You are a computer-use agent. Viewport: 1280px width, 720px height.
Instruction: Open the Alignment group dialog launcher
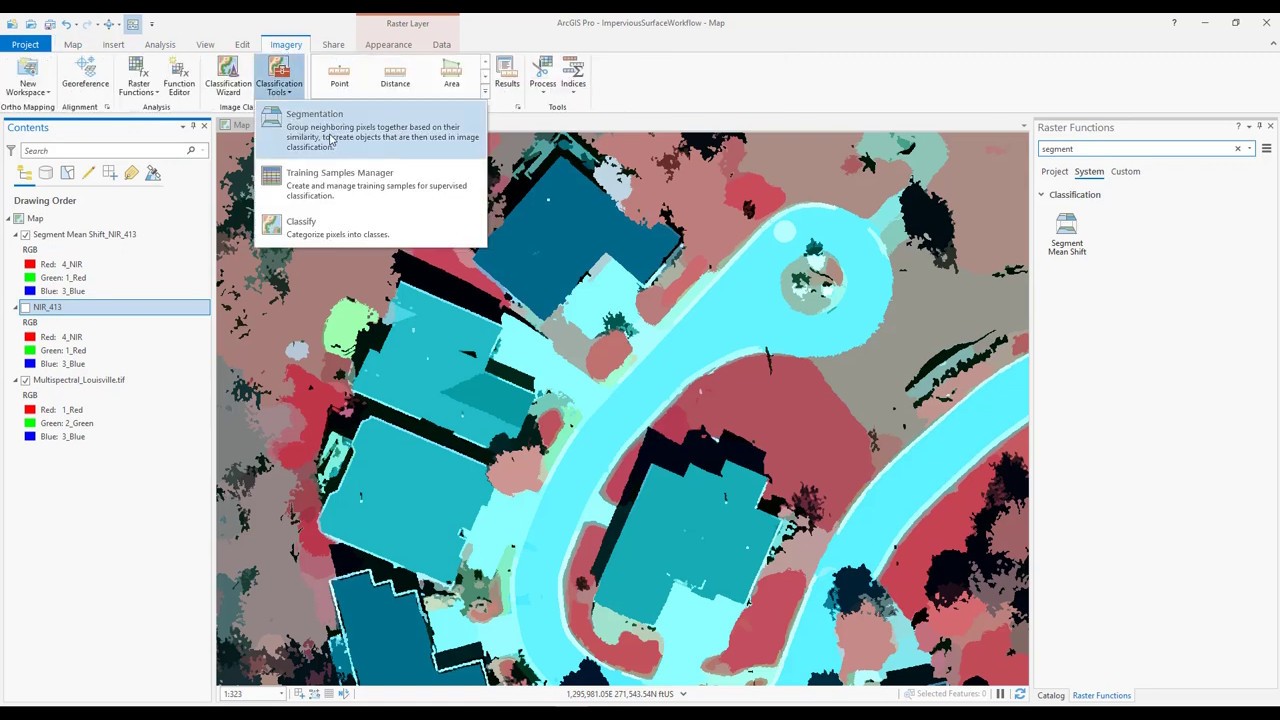pyautogui.click(x=107, y=107)
